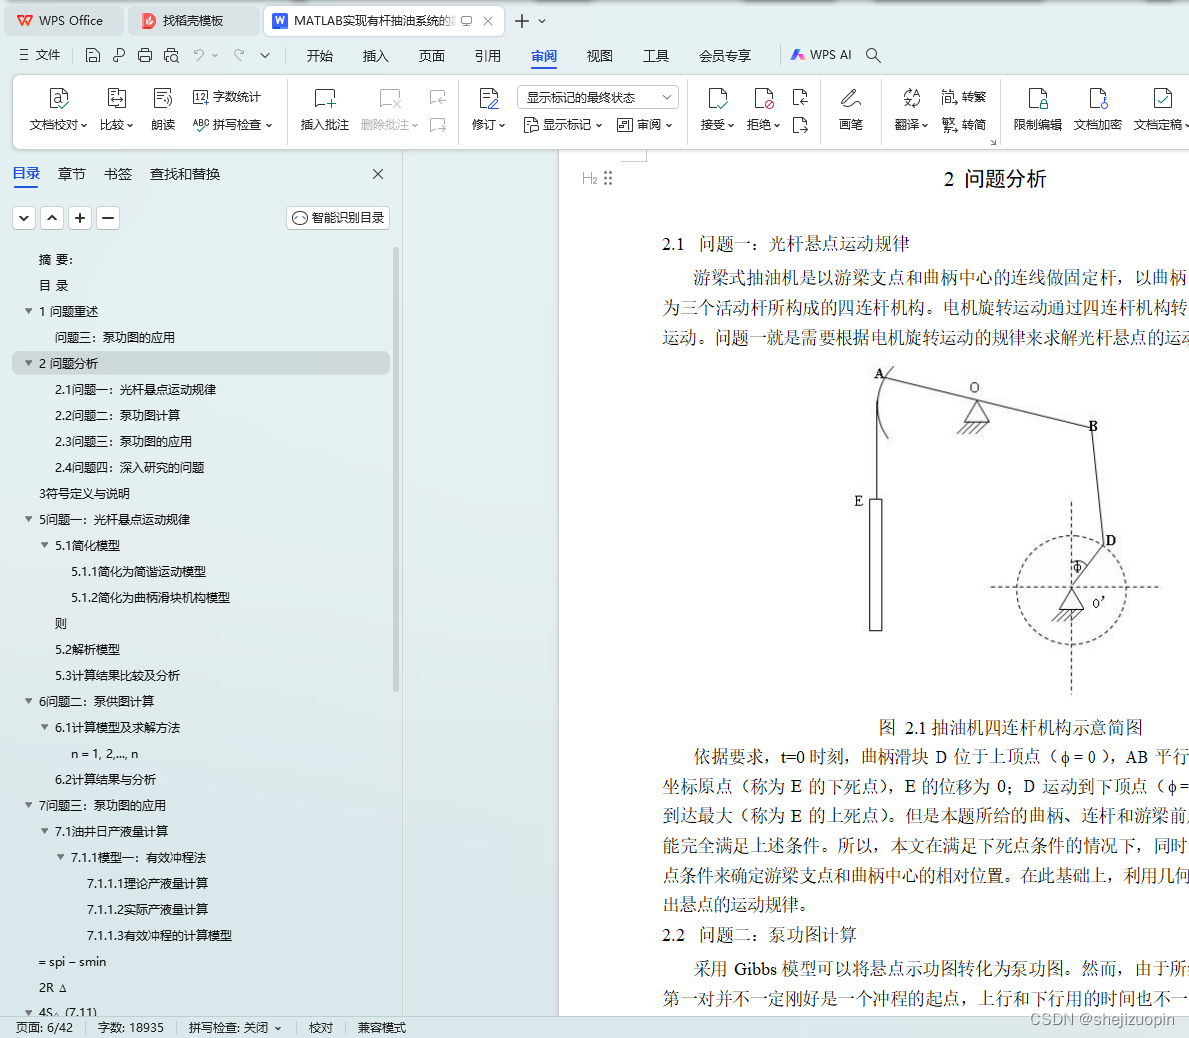Collapse the 5.1简化模型 node

[x=45, y=545]
